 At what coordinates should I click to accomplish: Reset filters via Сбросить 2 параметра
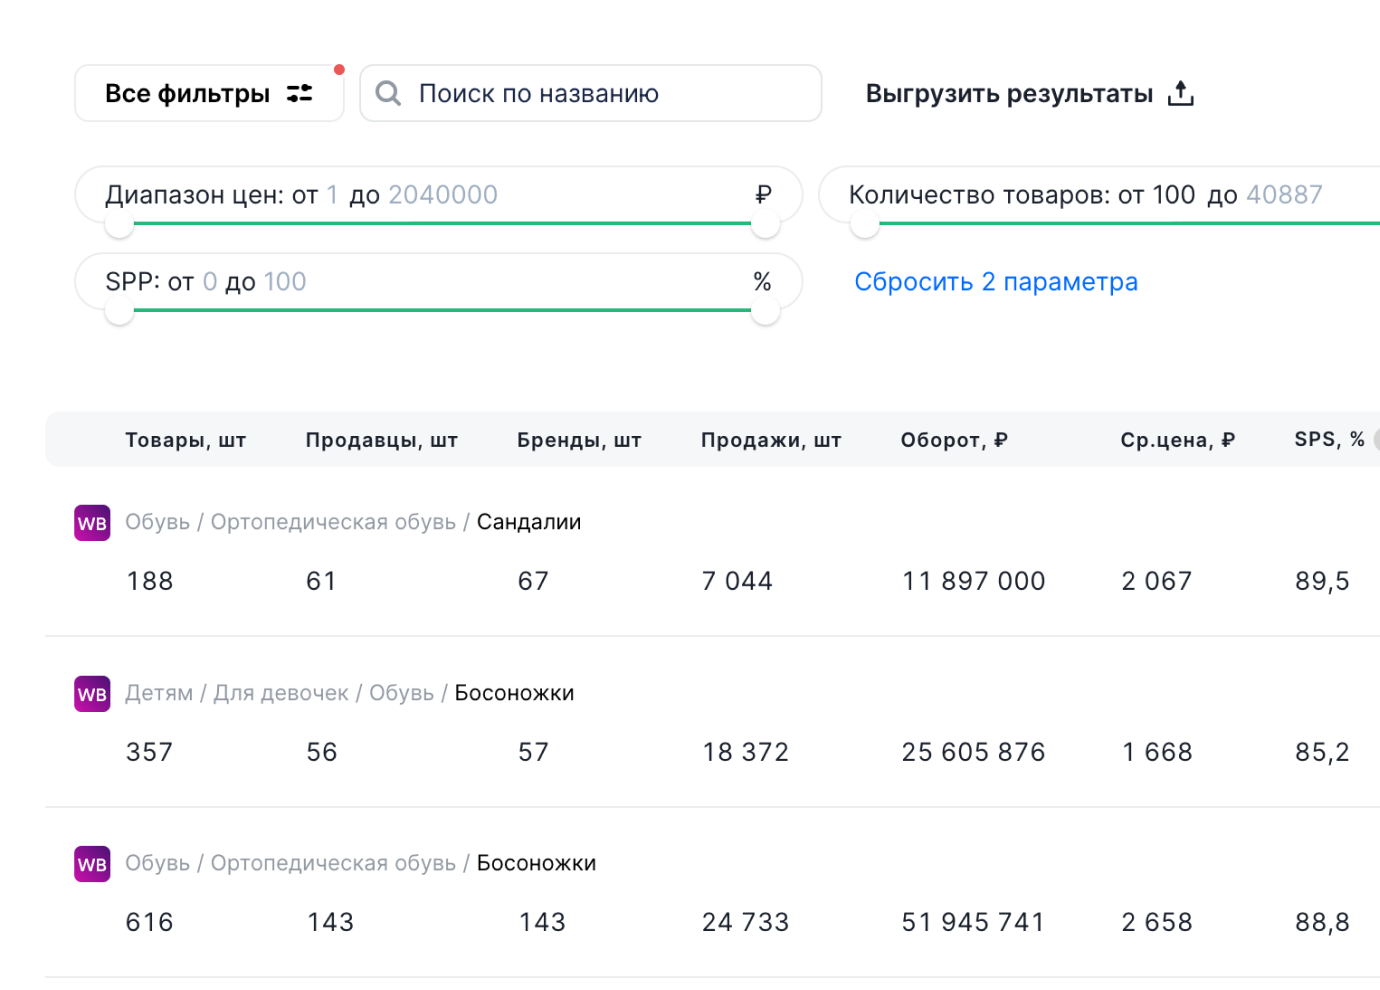coord(996,282)
